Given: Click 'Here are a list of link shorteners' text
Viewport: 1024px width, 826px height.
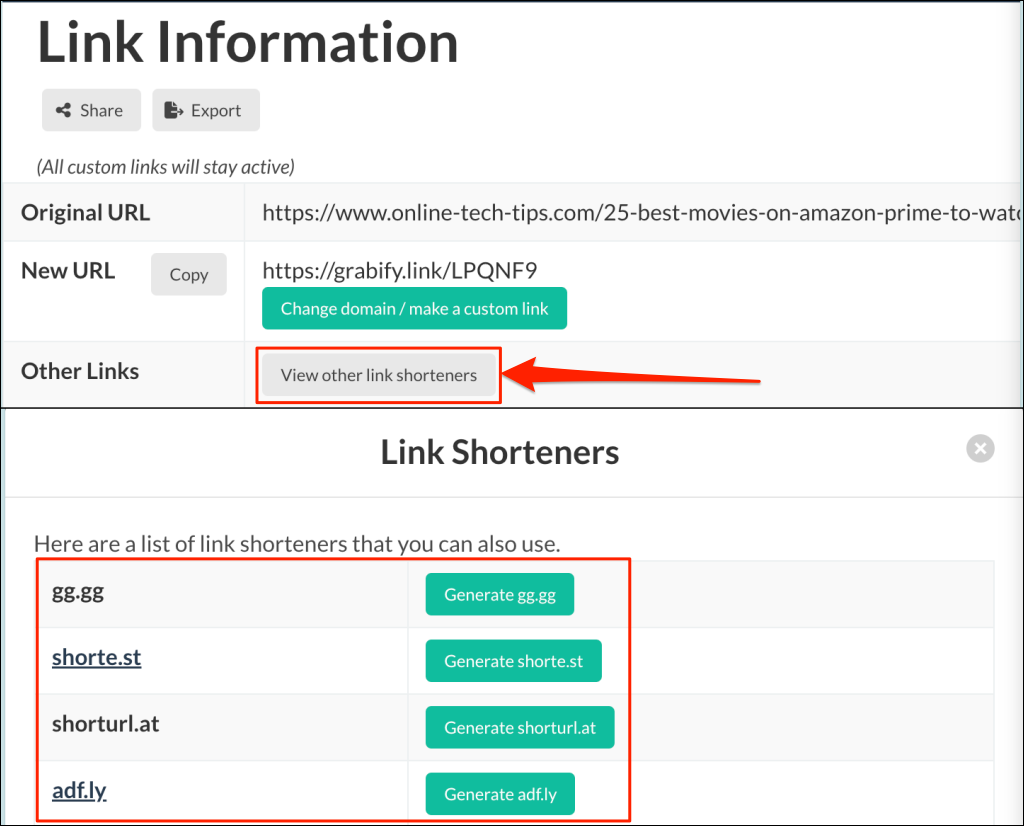Looking at the screenshot, I should coord(297,544).
